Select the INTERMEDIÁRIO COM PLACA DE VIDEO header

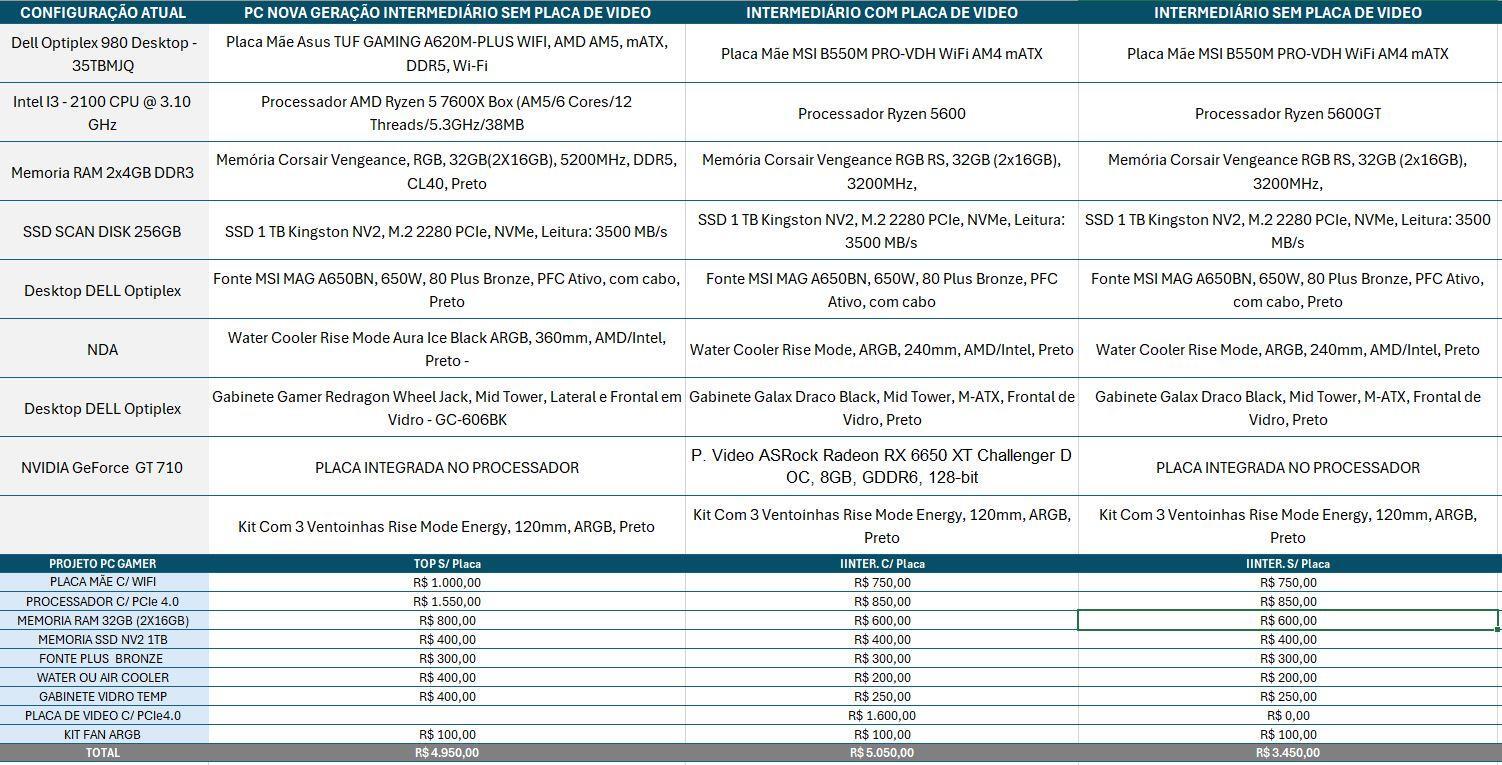tap(882, 12)
